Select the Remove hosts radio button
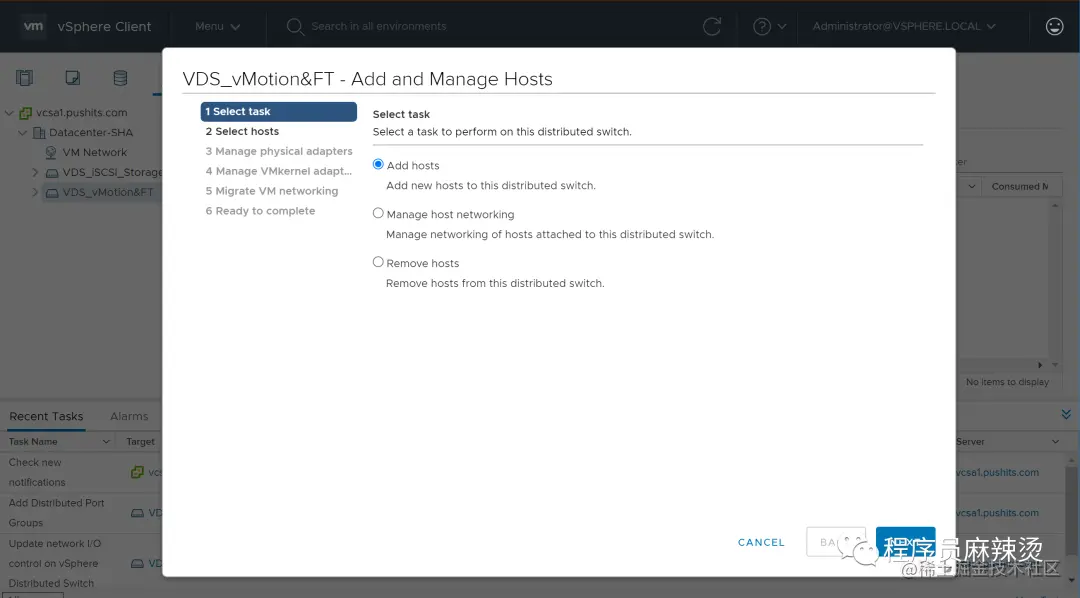Screen dimensions: 1080x598 coord(378,262)
